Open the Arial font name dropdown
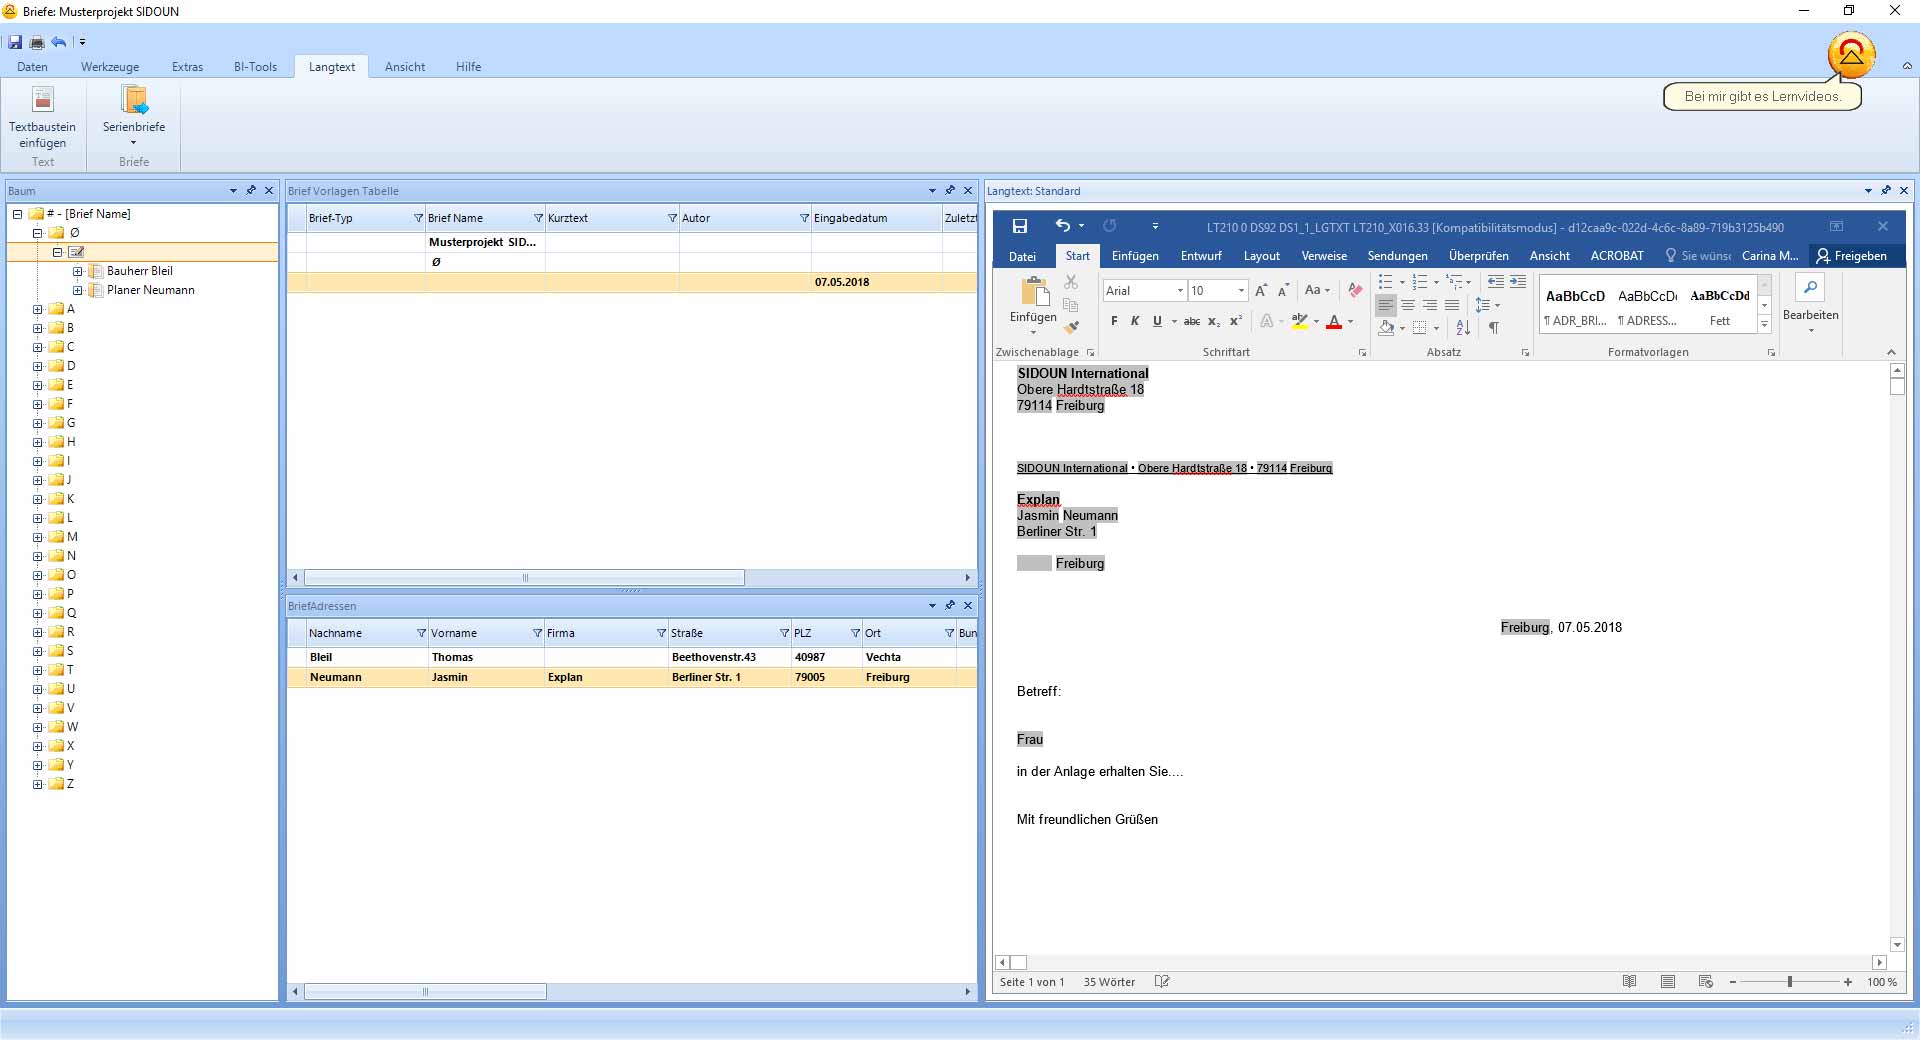Screen dimensions: 1920x1040 click(1180, 290)
